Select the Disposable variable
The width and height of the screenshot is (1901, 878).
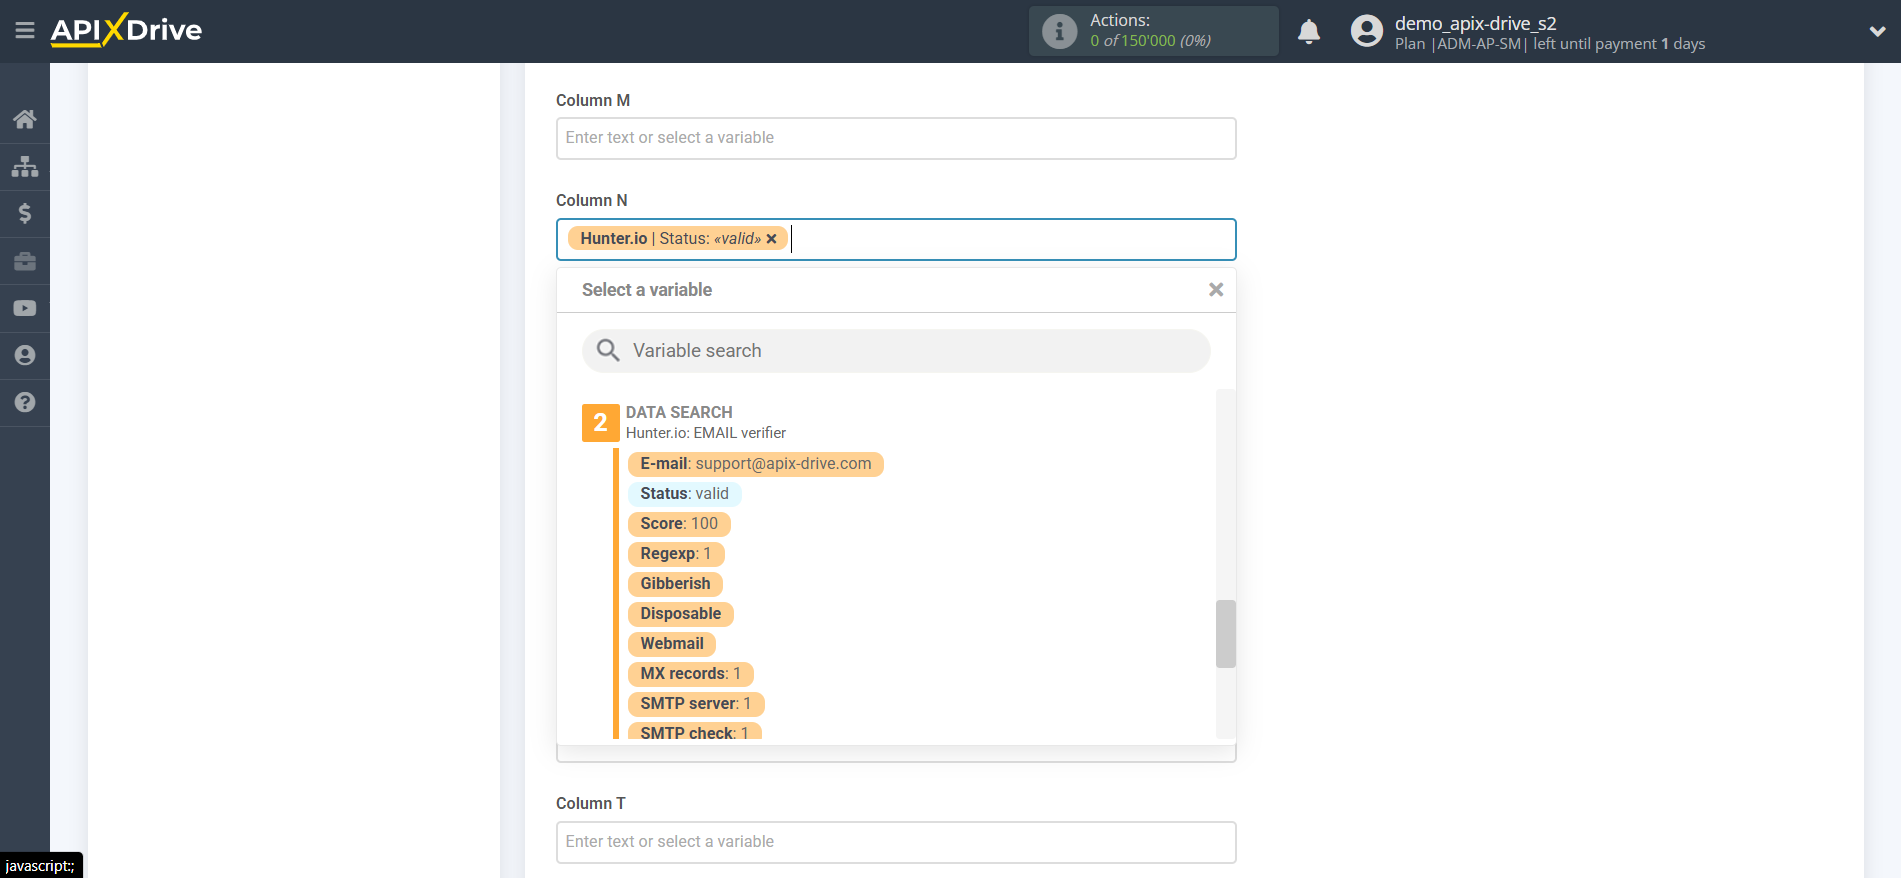(x=680, y=614)
